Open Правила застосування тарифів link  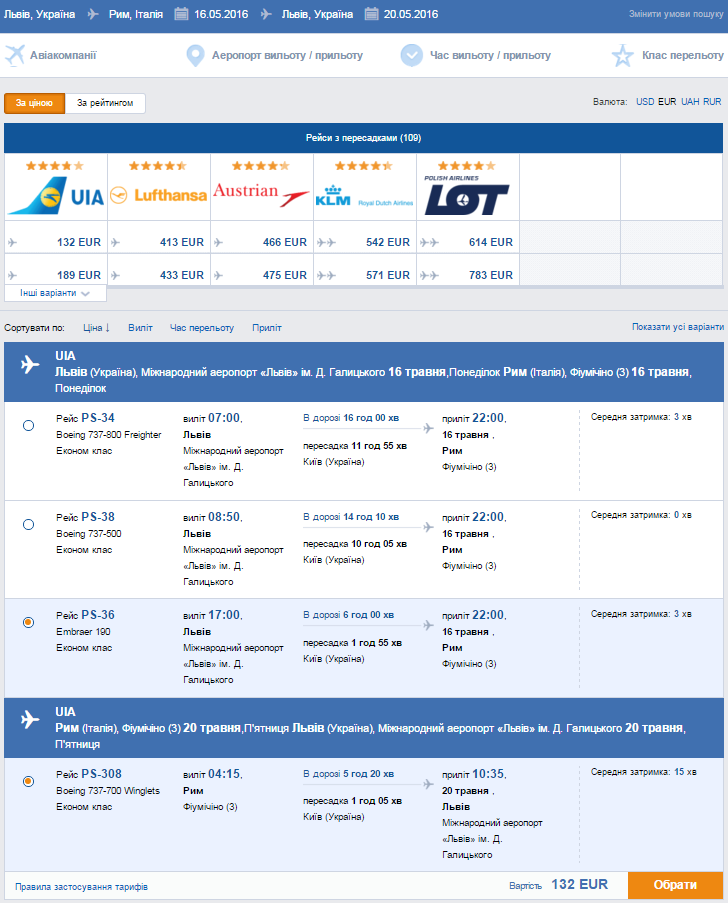coord(81,887)
